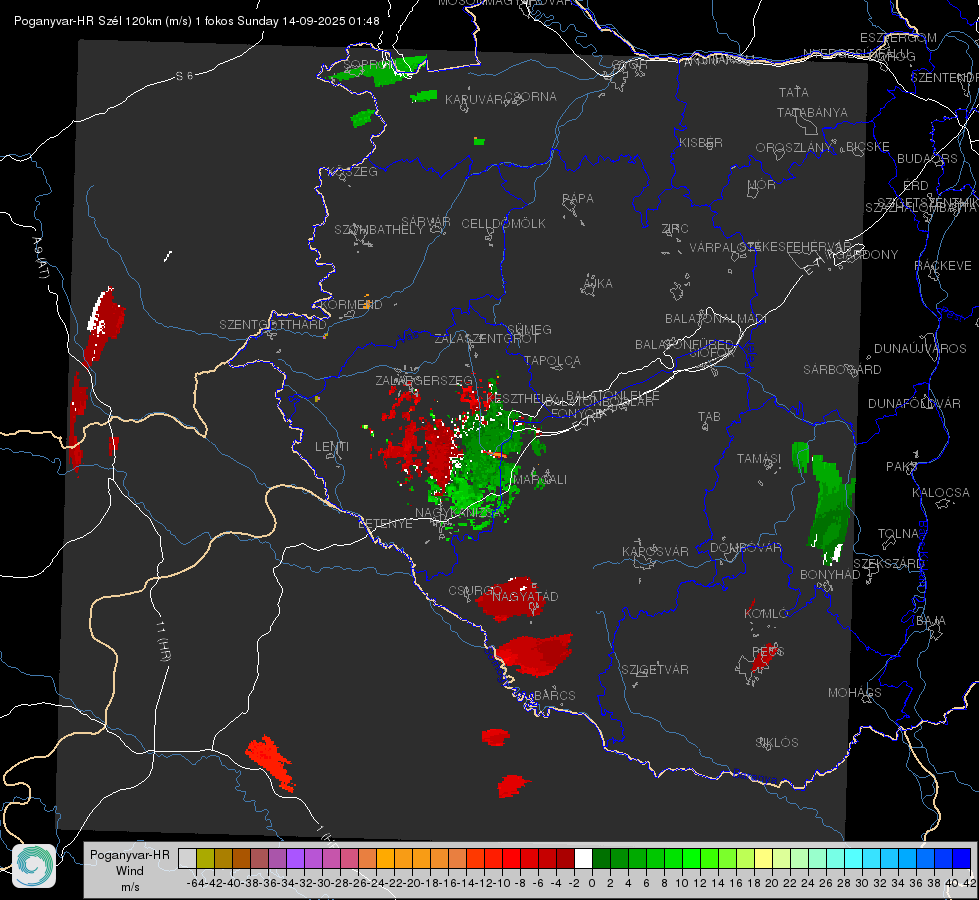Select the deep blue swatch above 40
979x900 pixels.
coord(962,858)
